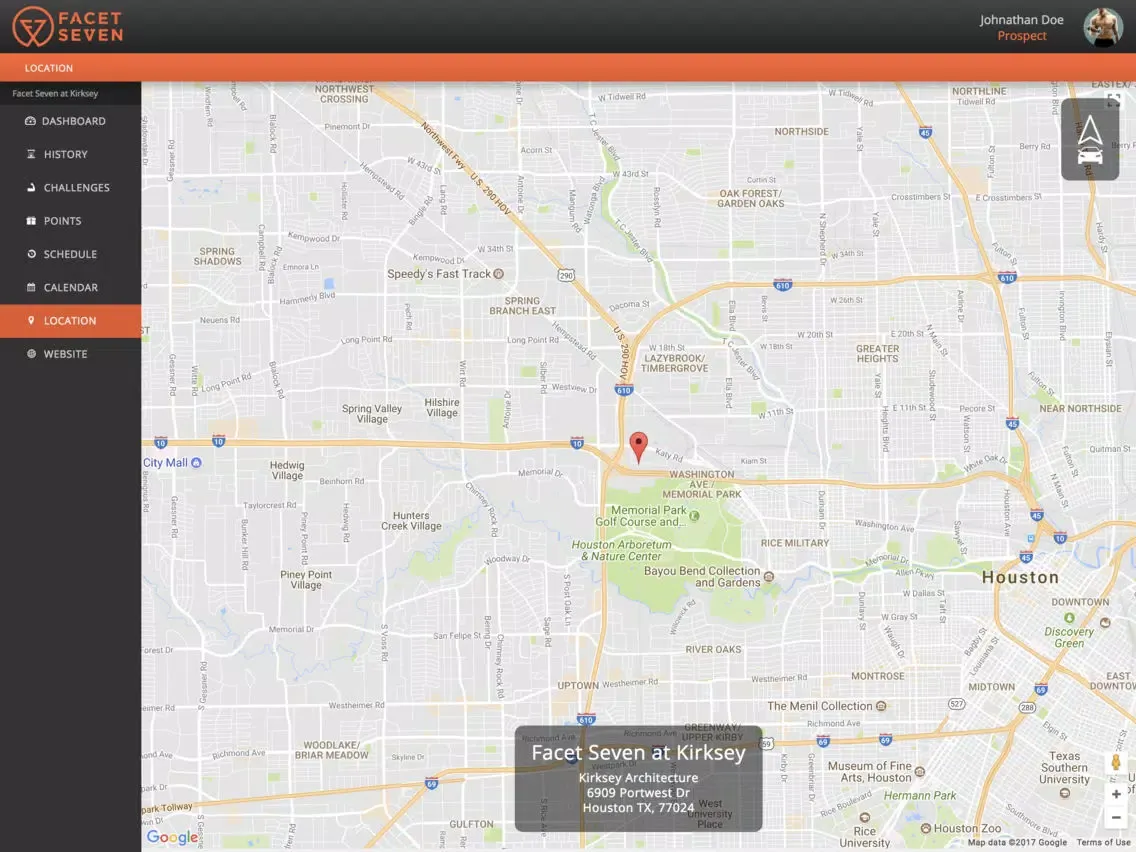Screen dimensions: 1136x852
Task: Click the Facet Seven logo
Action: coord(67,26)
